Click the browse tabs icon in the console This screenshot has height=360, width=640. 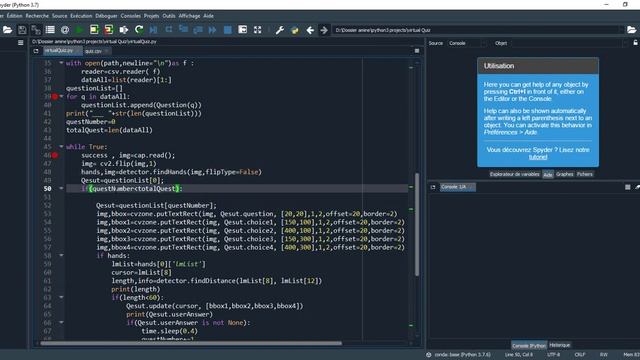pyautogui.click(x=433, y=187)
